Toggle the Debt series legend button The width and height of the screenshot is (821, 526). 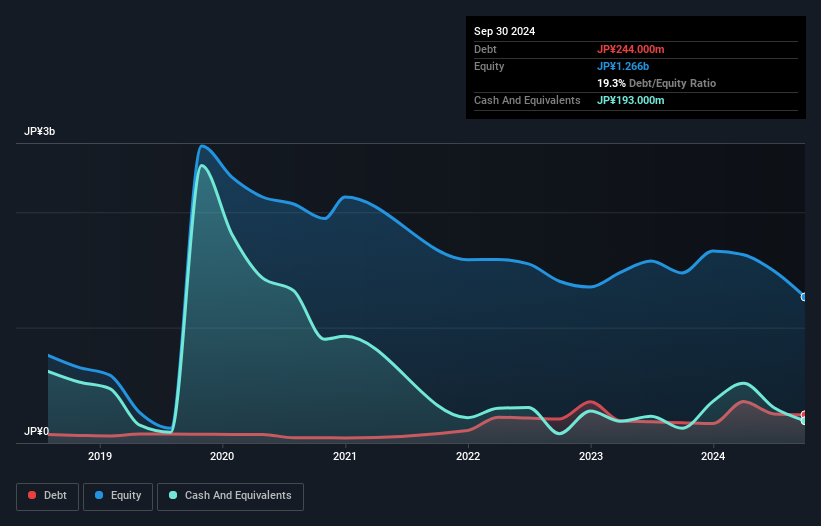click(48, 496)
